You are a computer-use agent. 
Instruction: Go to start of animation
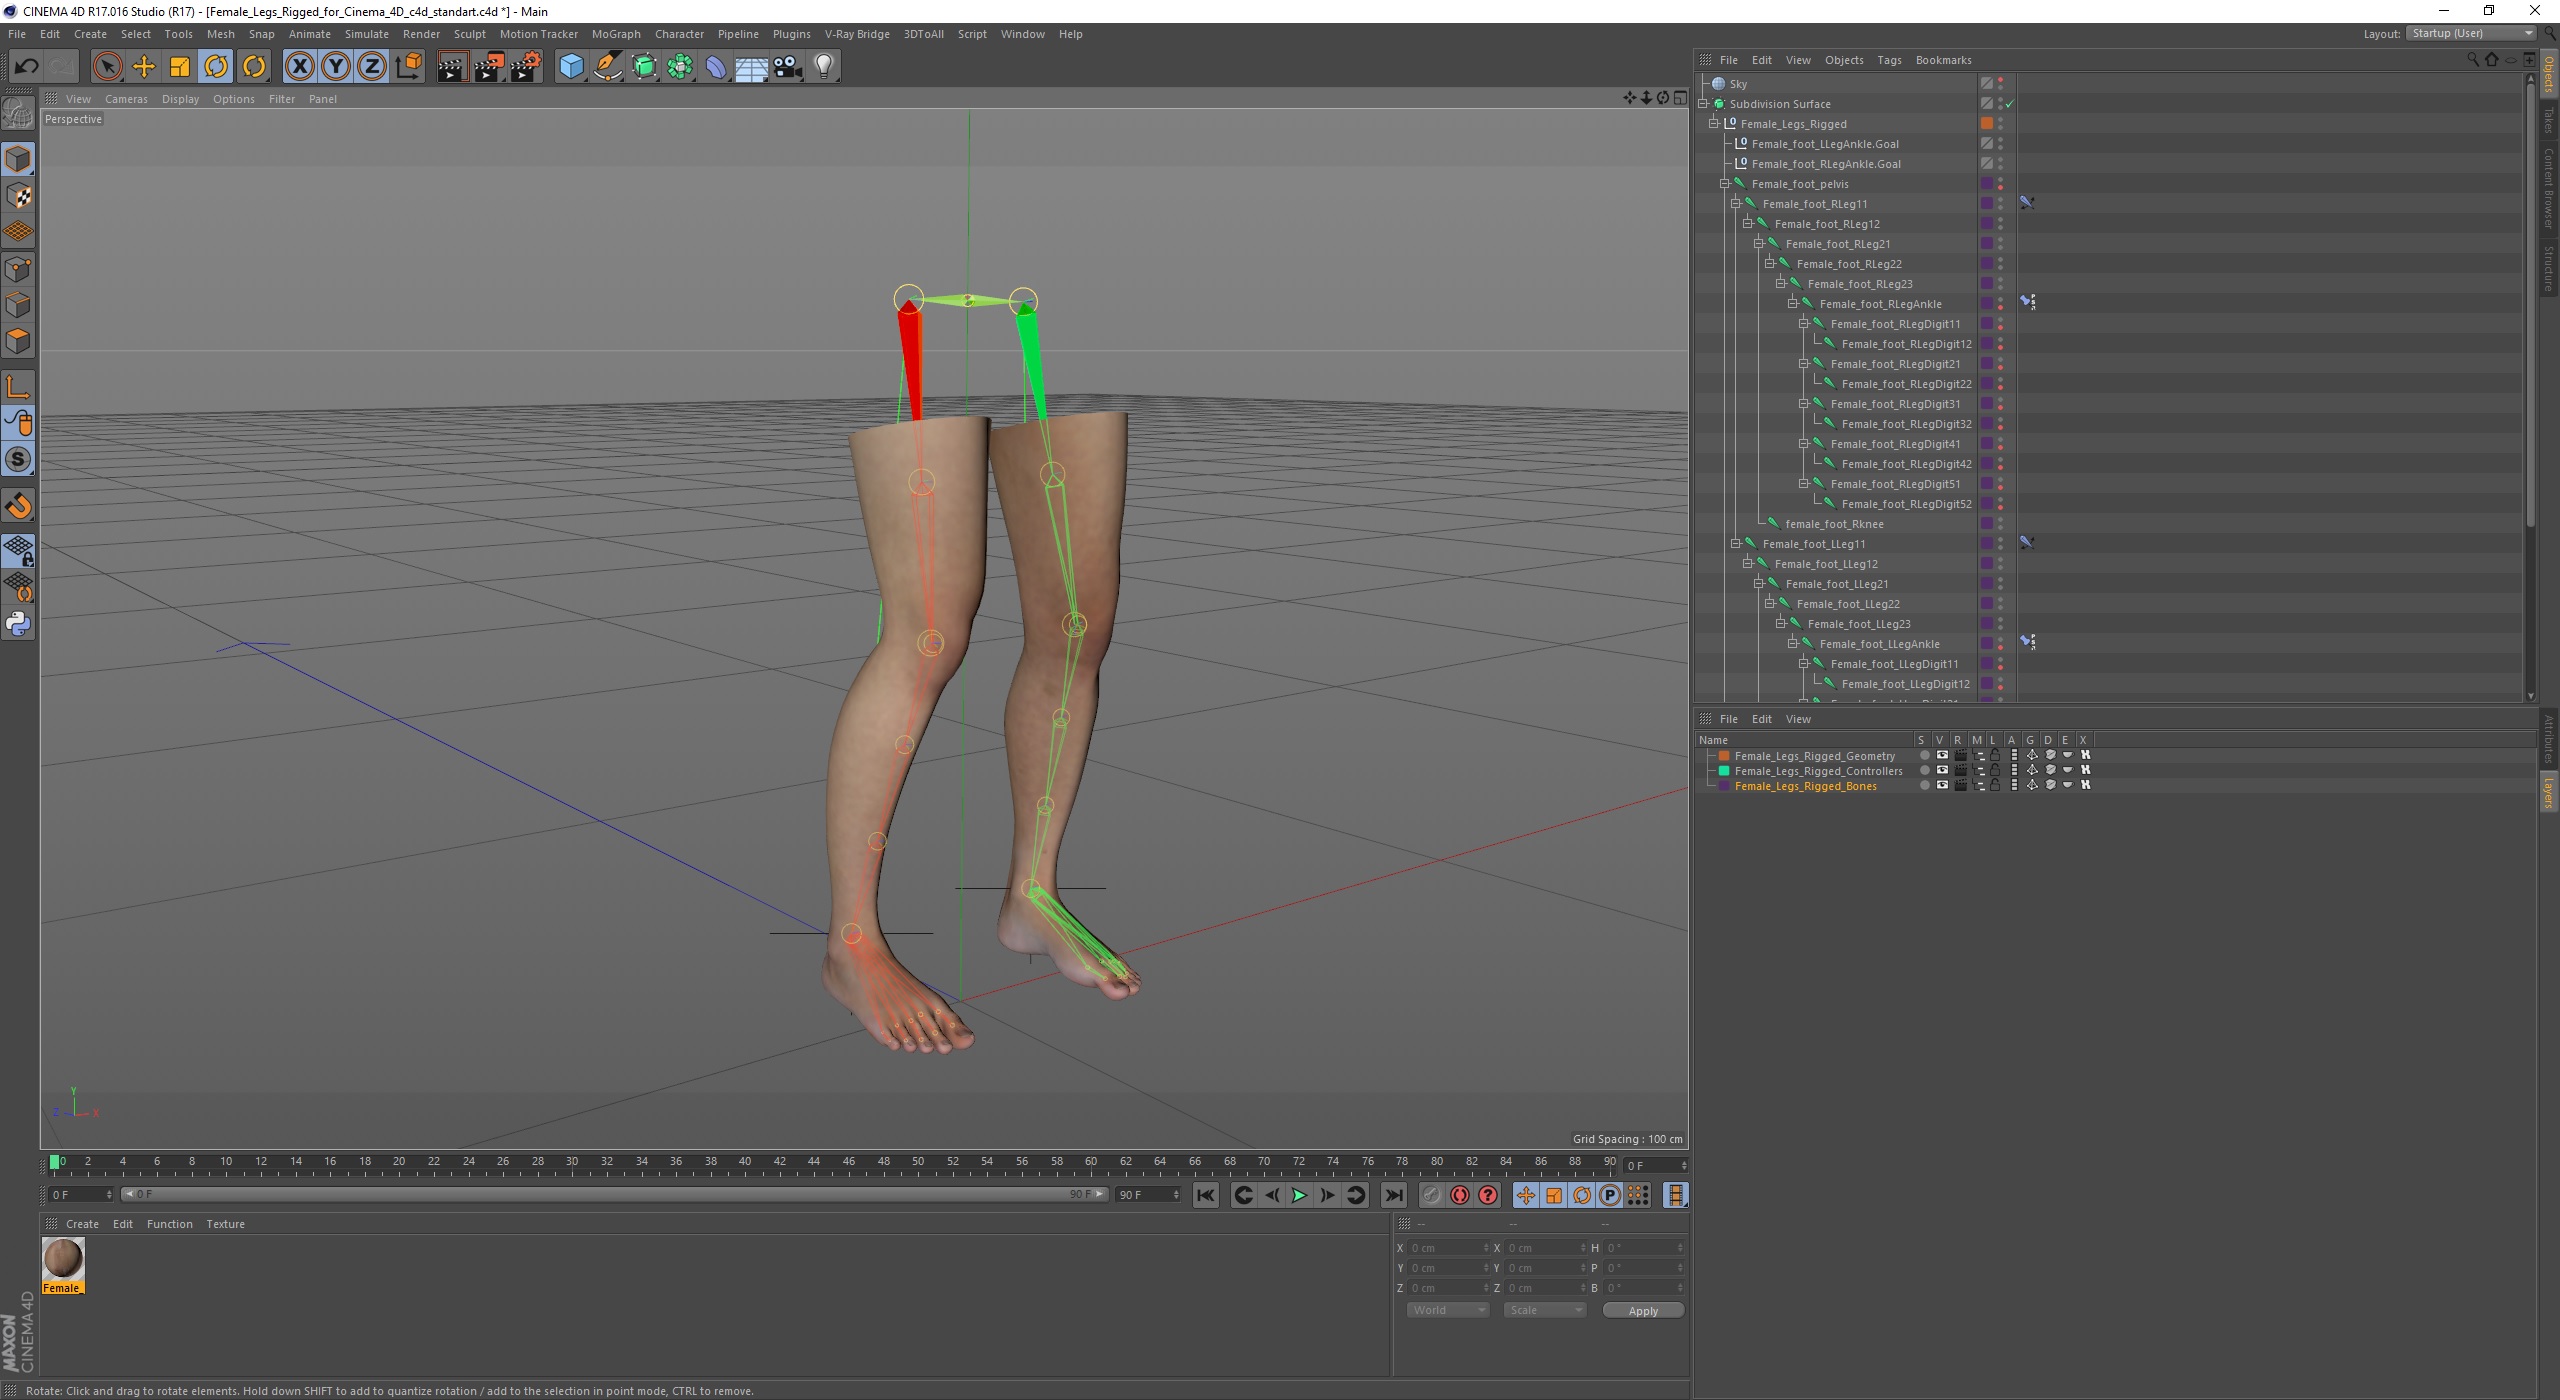coord(1205,1195)
